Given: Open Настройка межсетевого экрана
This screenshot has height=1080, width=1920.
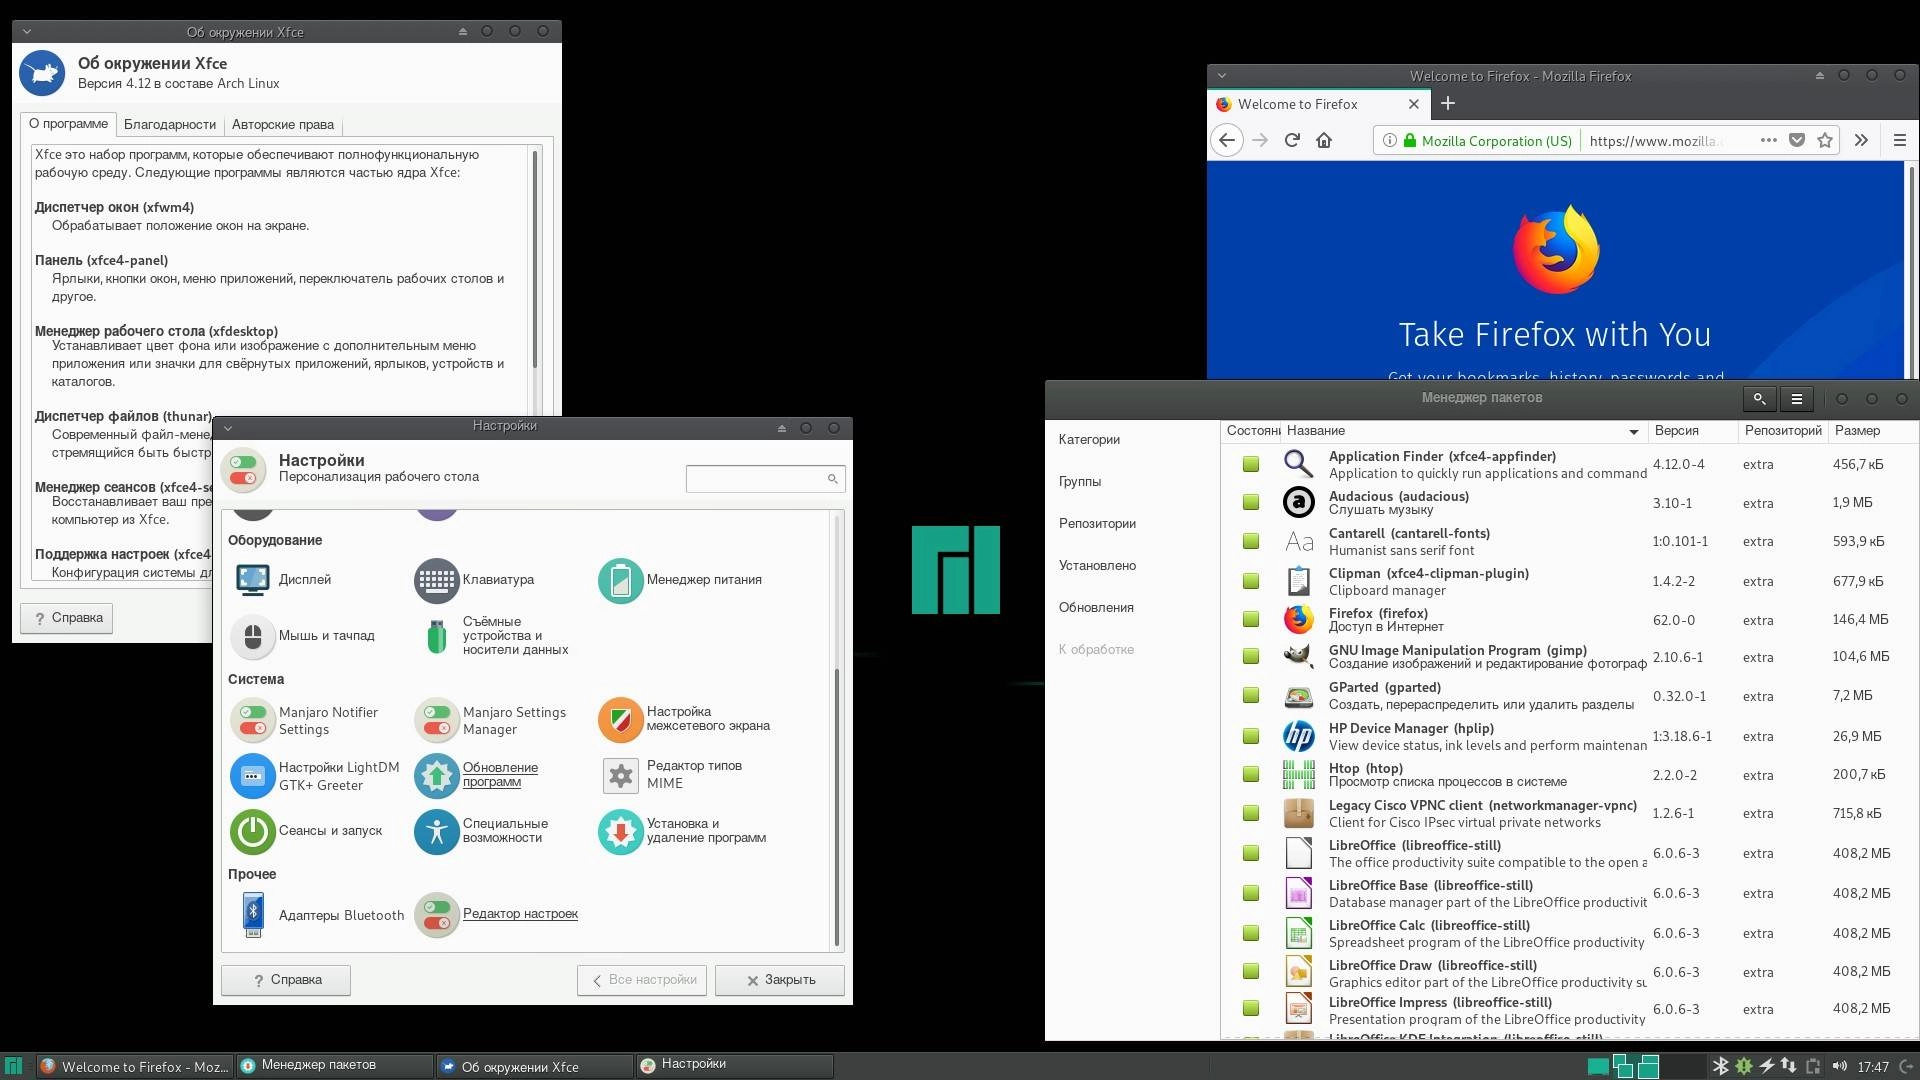Looking at the screenshot, I should click(685, 719).
